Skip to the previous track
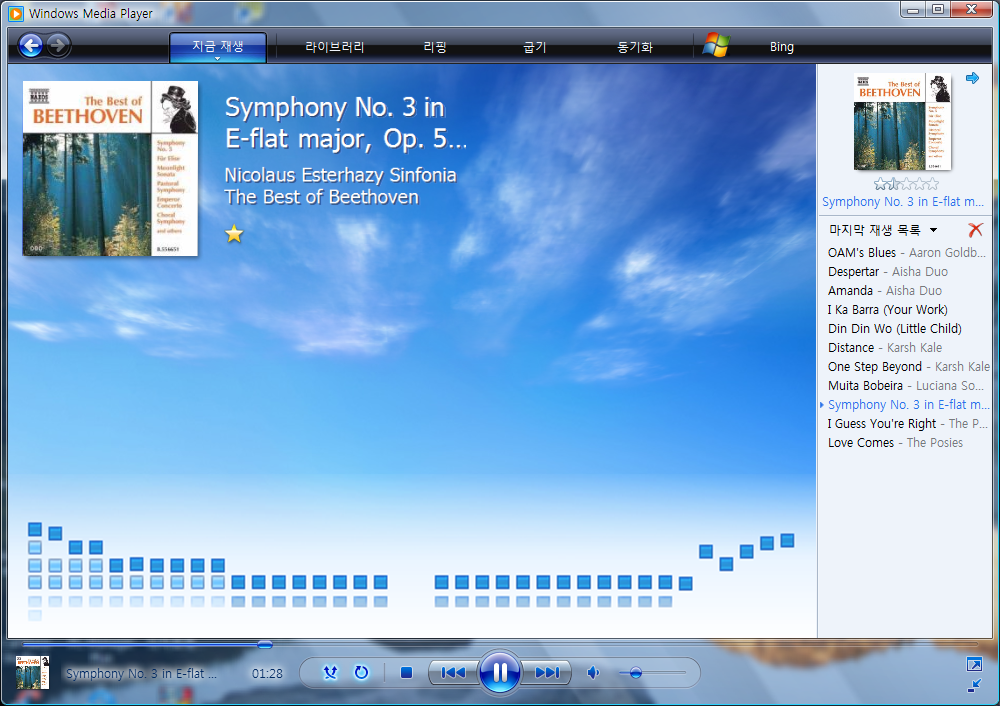This screenshot has height=706, width=1000. pyautogui.click(x=453, y=672)
